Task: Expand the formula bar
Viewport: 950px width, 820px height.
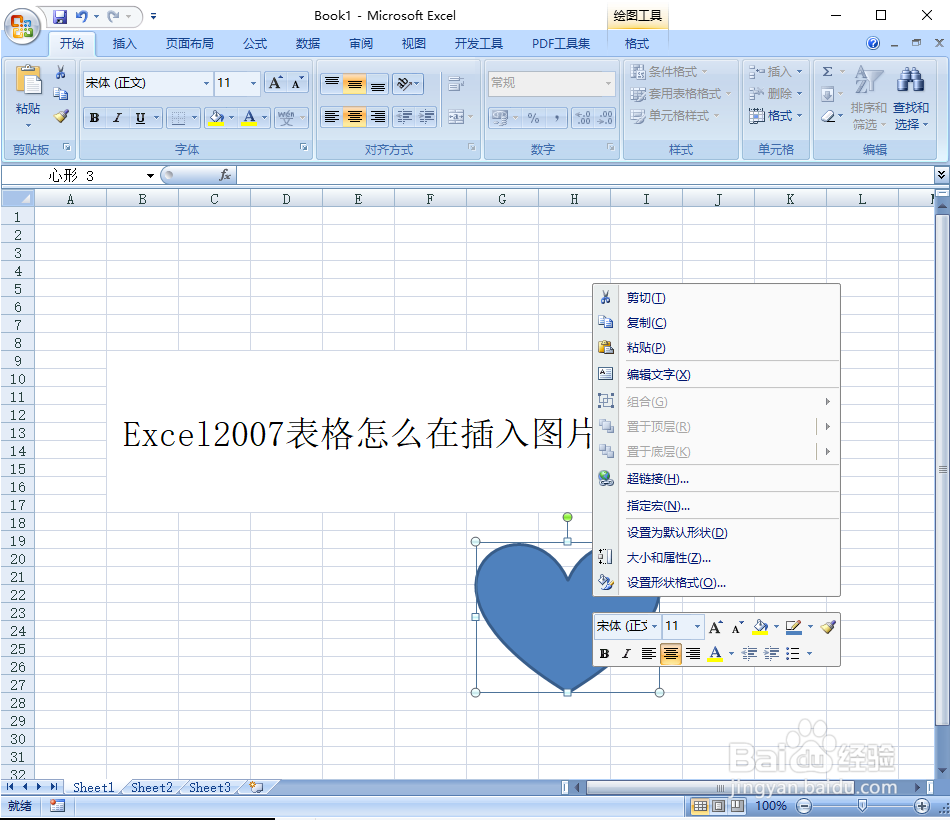Action: (941, 175)
